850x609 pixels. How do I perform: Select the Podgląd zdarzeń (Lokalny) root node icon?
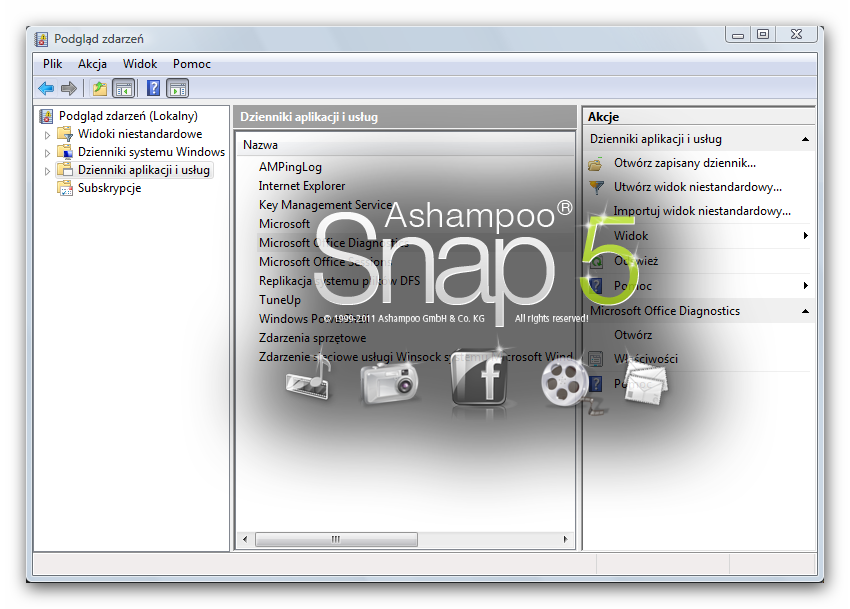[47, 116]
